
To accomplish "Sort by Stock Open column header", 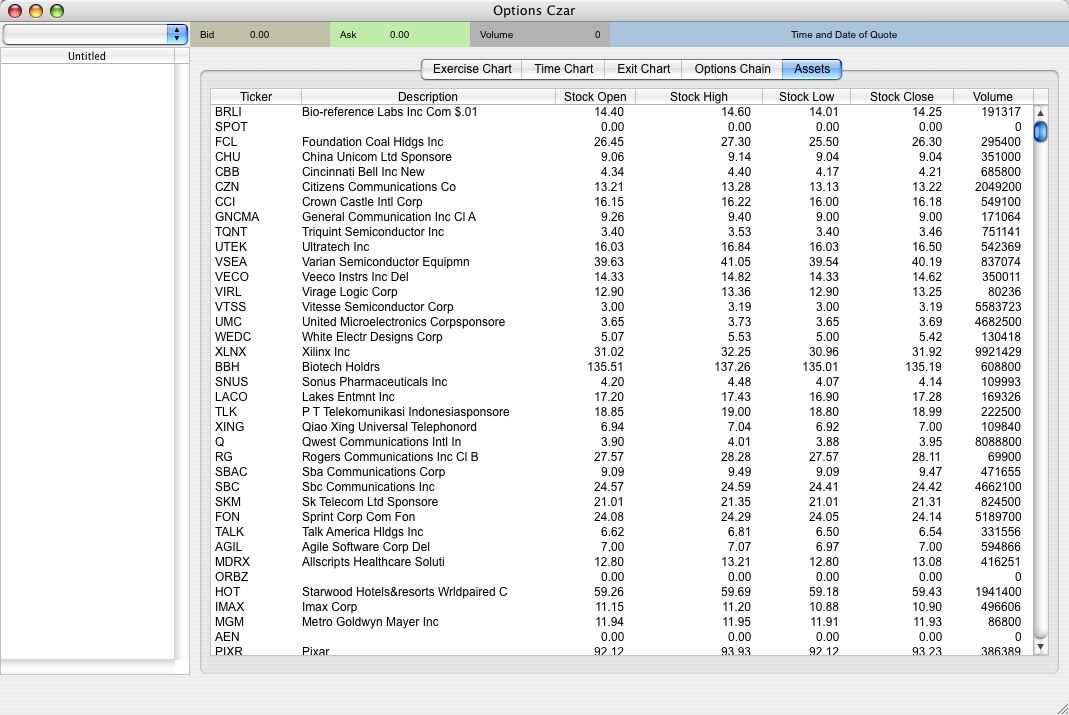I will pos(595,97).
